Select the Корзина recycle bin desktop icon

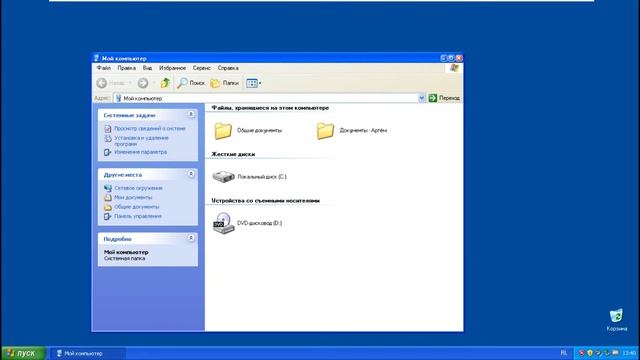pos(616,320)
